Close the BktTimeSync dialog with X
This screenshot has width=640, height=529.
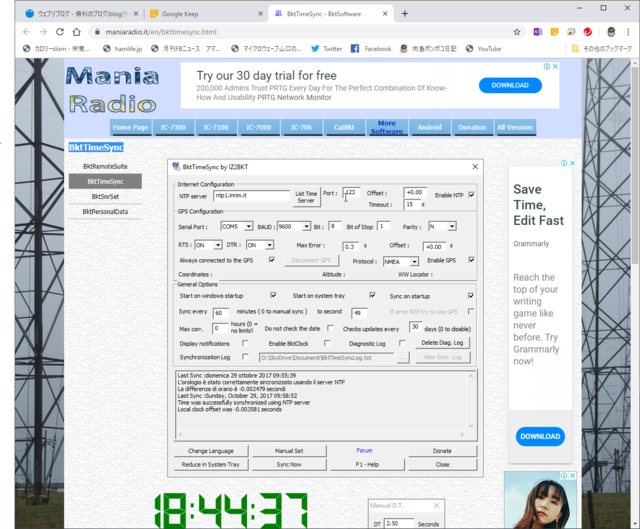(475, 167)
